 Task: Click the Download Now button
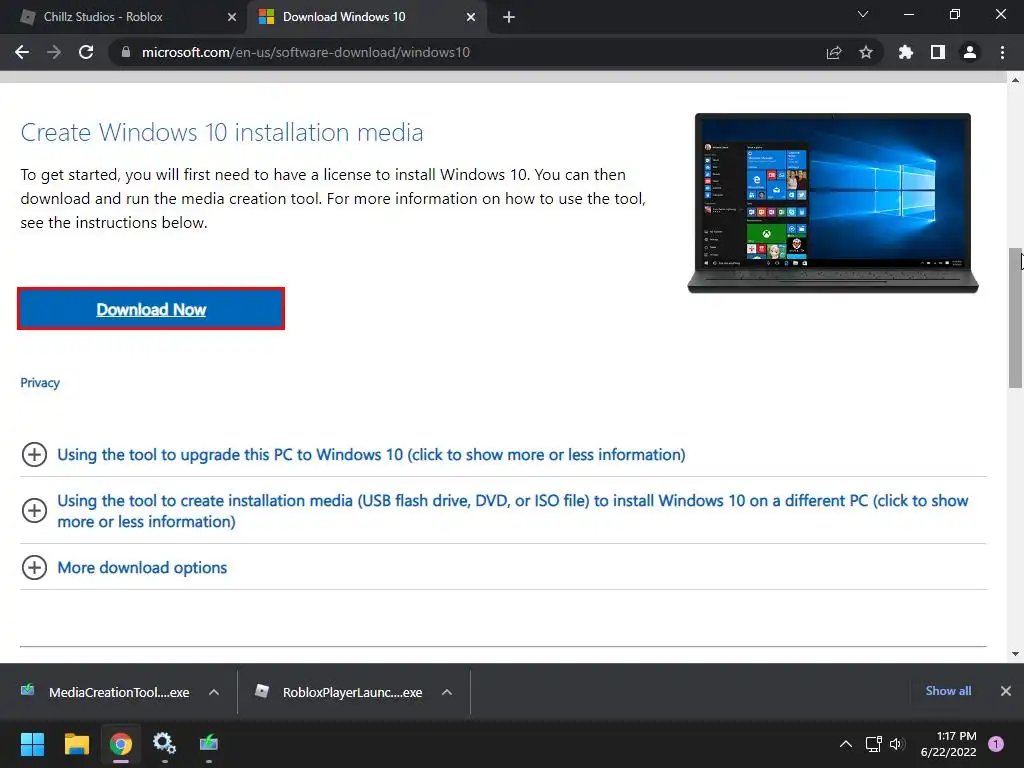[151, 309]
